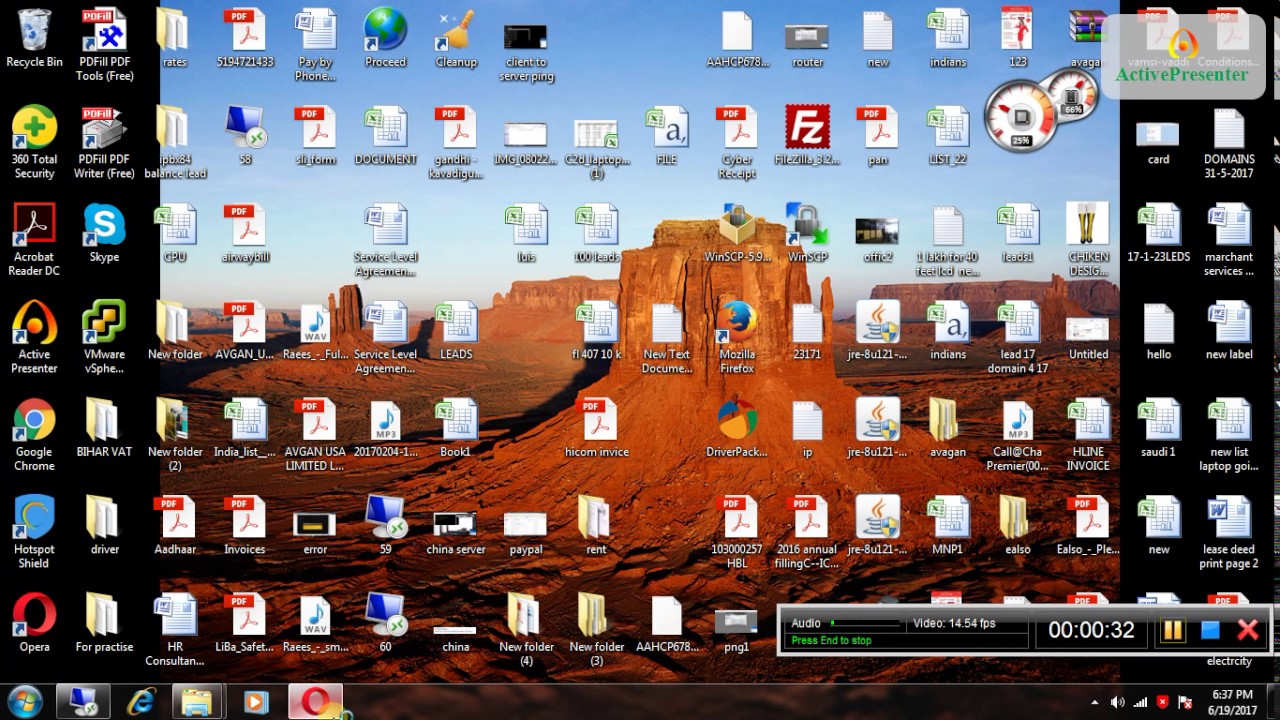
Task: Open the WinSCP-5.9 installer package icon
Action: (x=737, y=234)
